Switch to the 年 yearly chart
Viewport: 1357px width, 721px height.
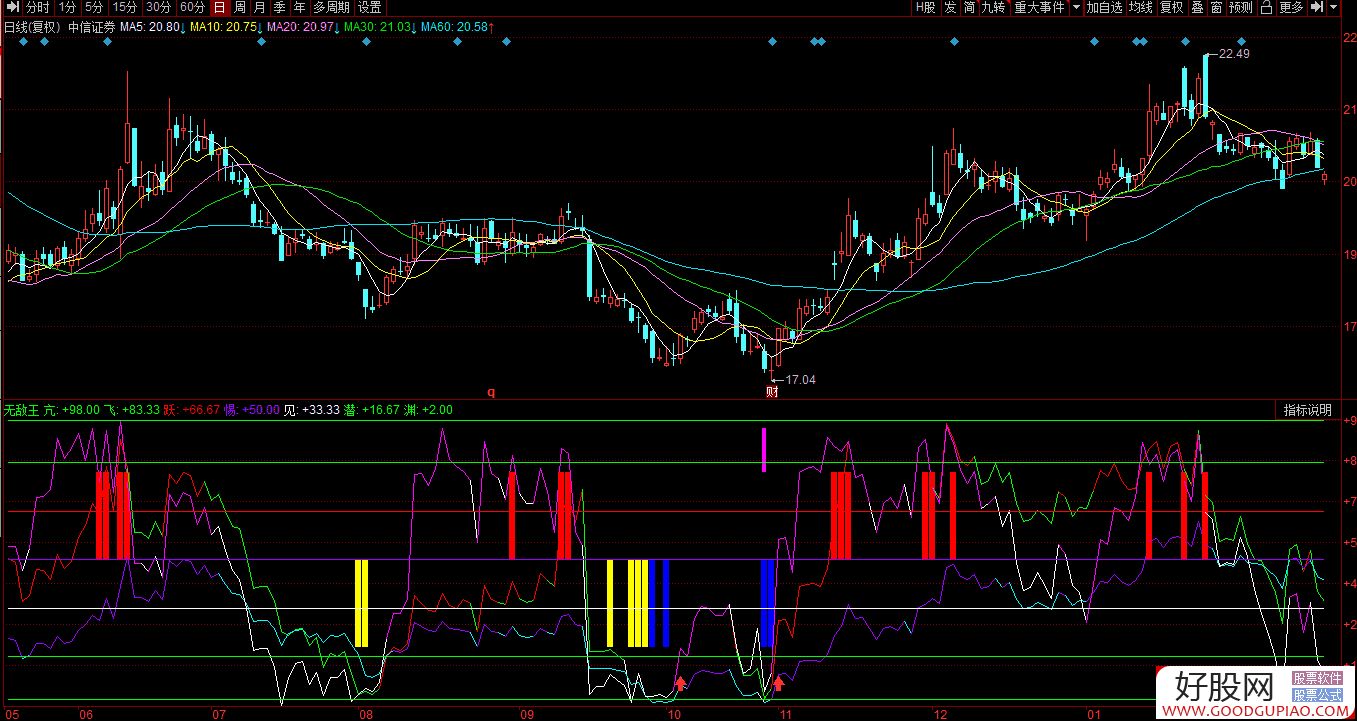pos(300,8)
